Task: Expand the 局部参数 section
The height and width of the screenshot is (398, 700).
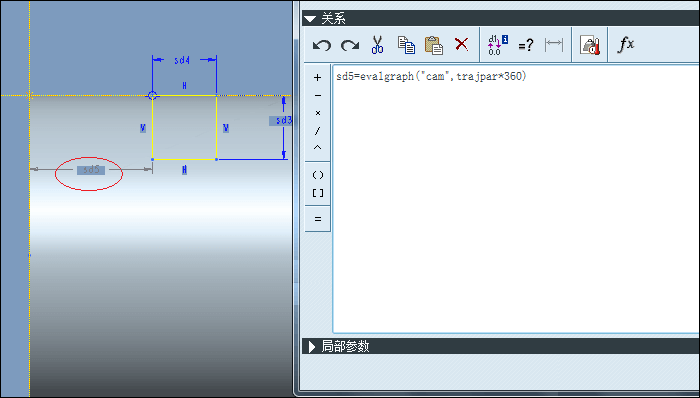Action: [x=312, y=346]
